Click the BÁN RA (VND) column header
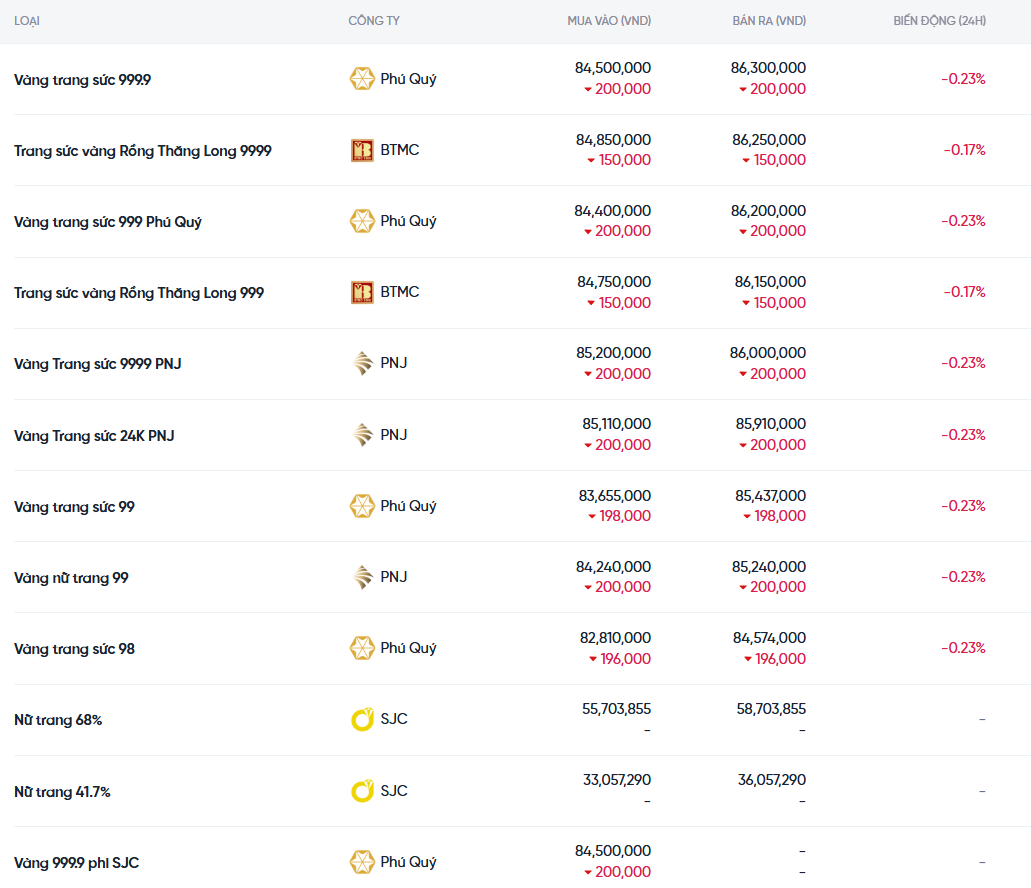 [x=769, y=20]
